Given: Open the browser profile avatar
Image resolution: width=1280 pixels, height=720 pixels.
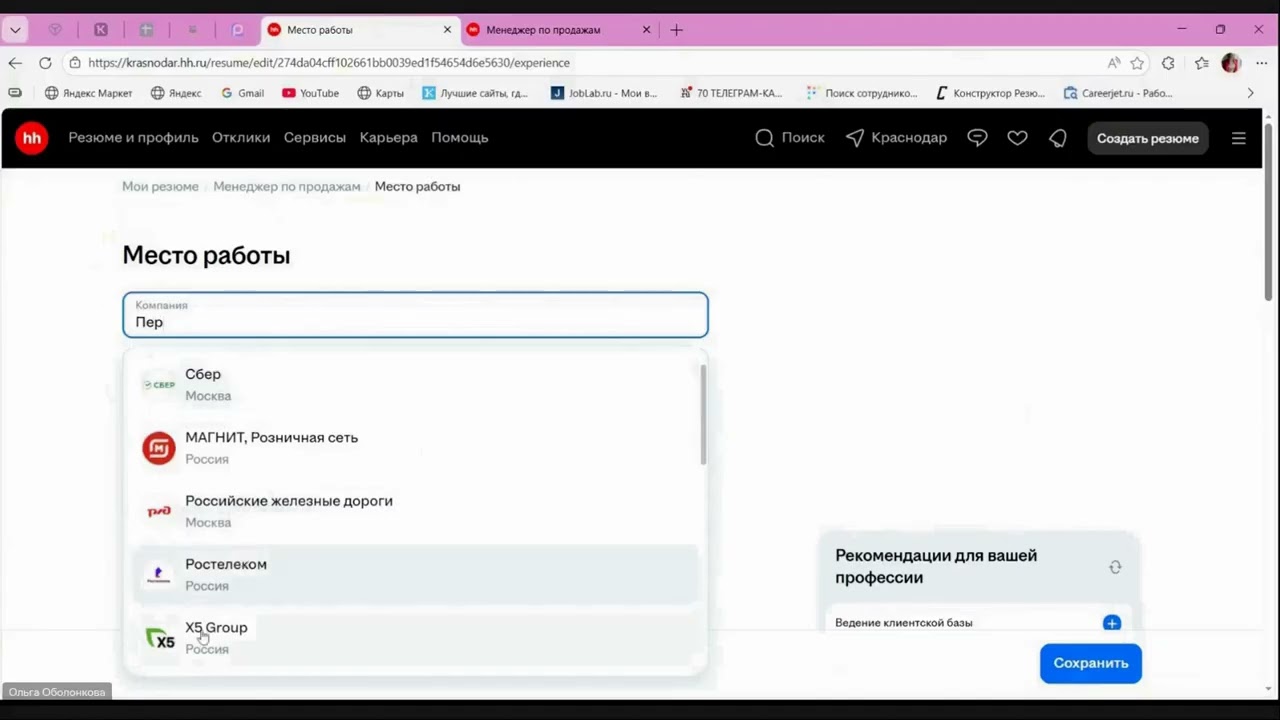Looking at the screenshot, I should (x=1231, y=63).
